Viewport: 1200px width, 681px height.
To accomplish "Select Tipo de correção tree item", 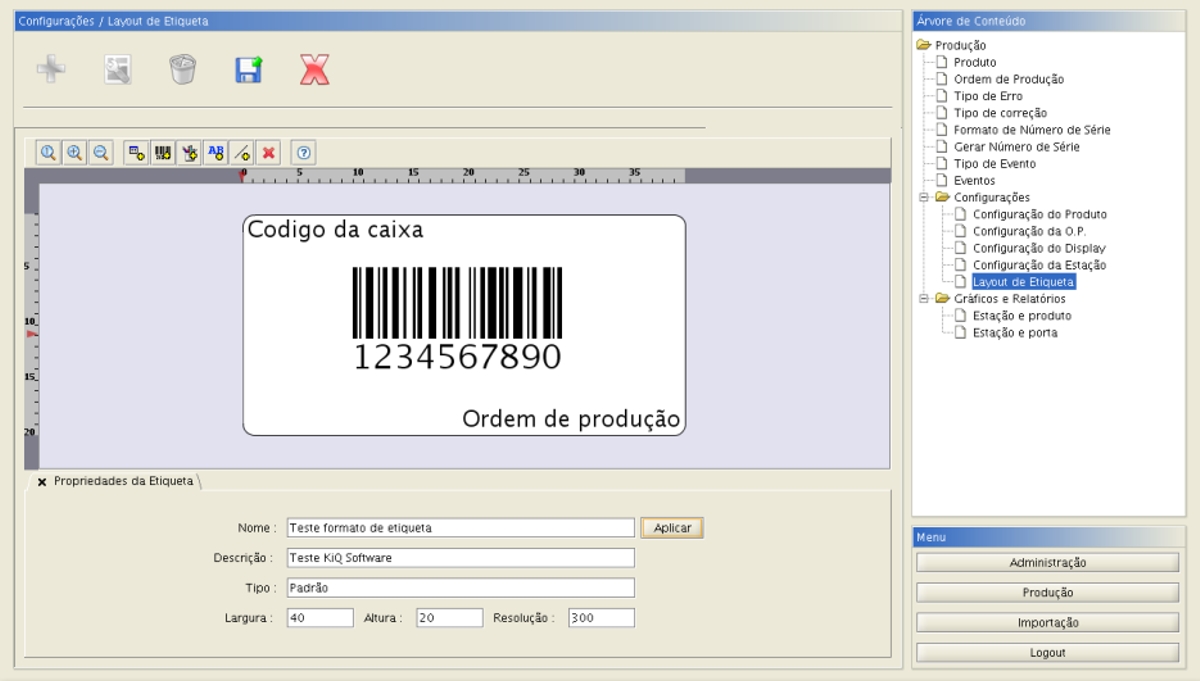I will pyautogui.click(x=1000, y=113).
